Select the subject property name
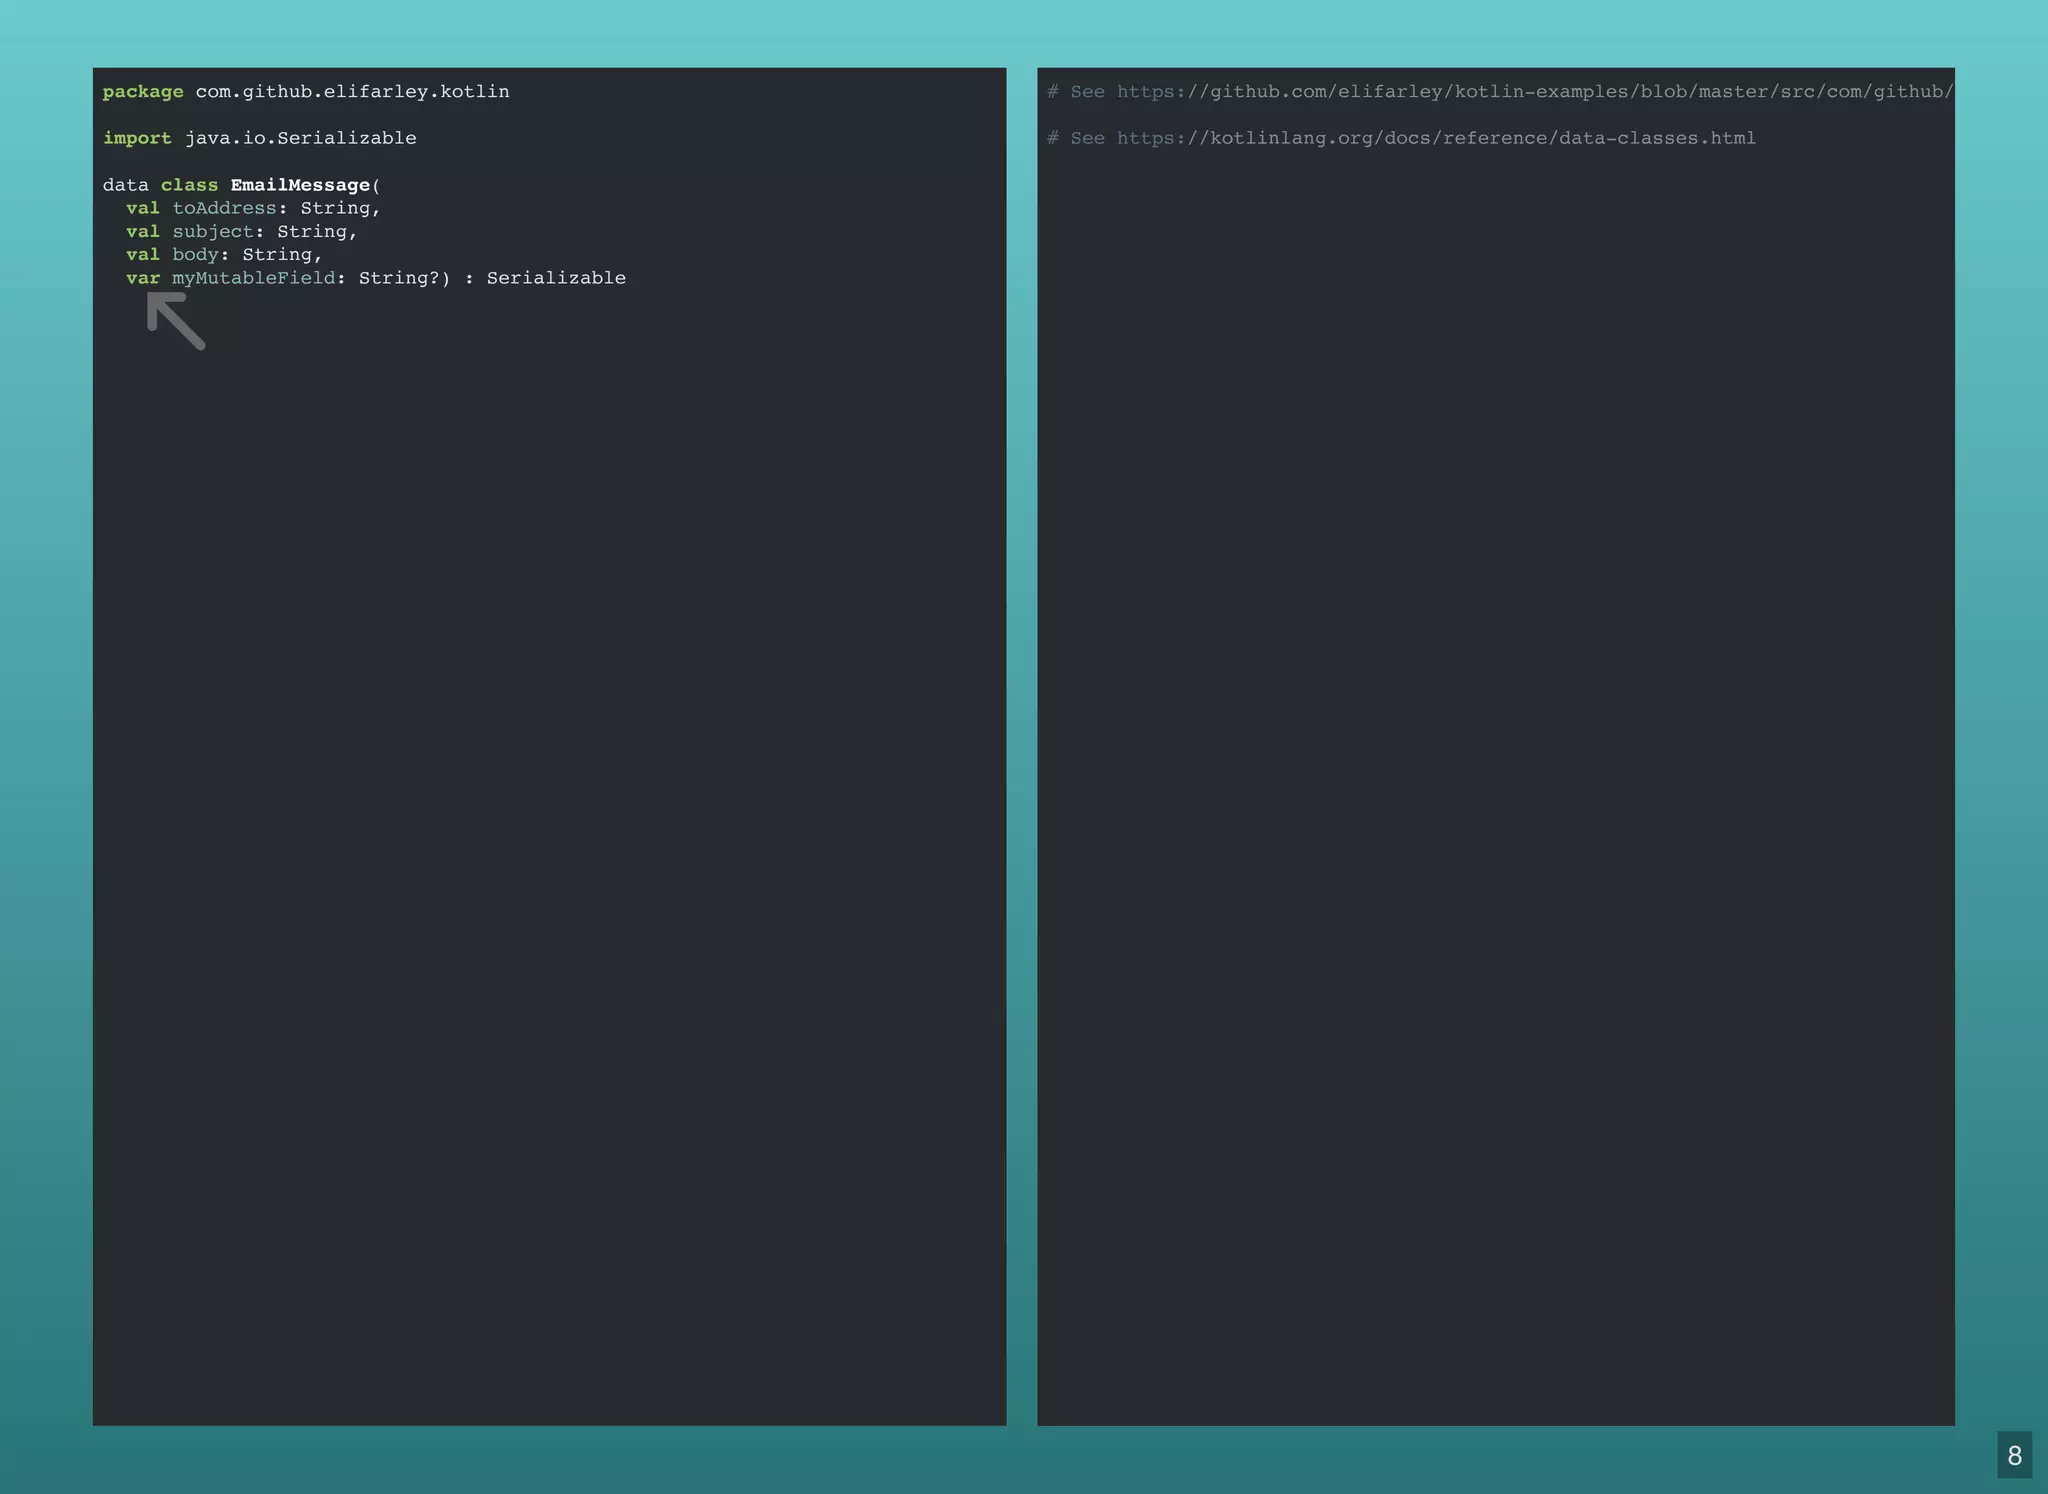Screen dimensions: 2048x1494 pos(213,232)
